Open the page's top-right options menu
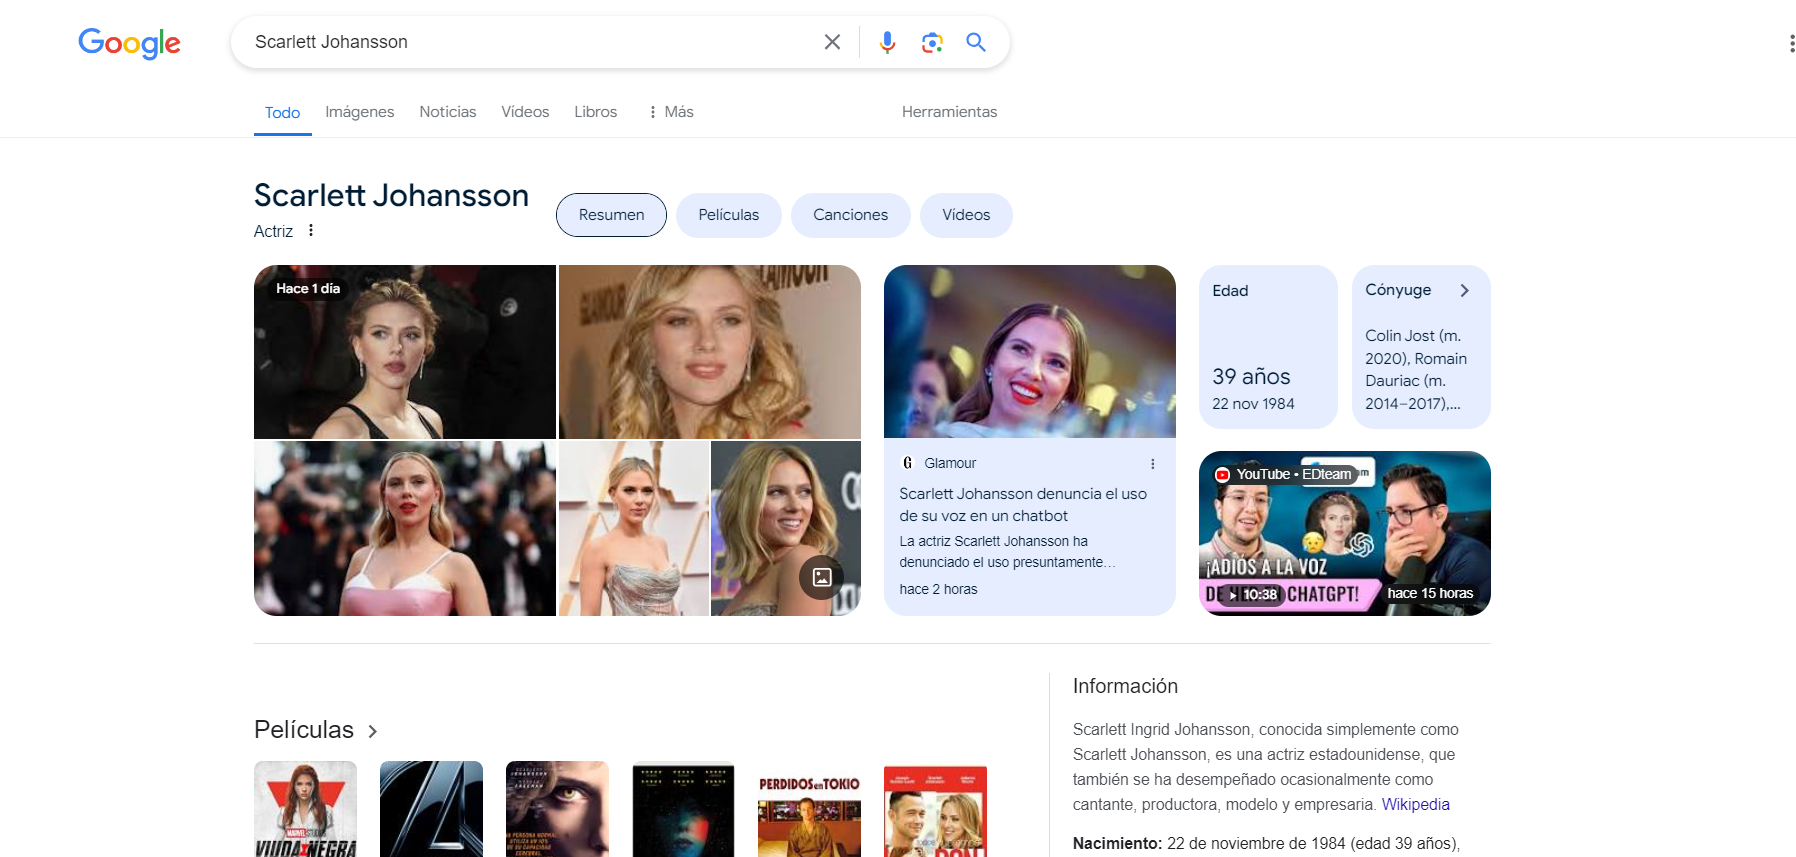1796x857 pixels. [x=1791, y=44]
